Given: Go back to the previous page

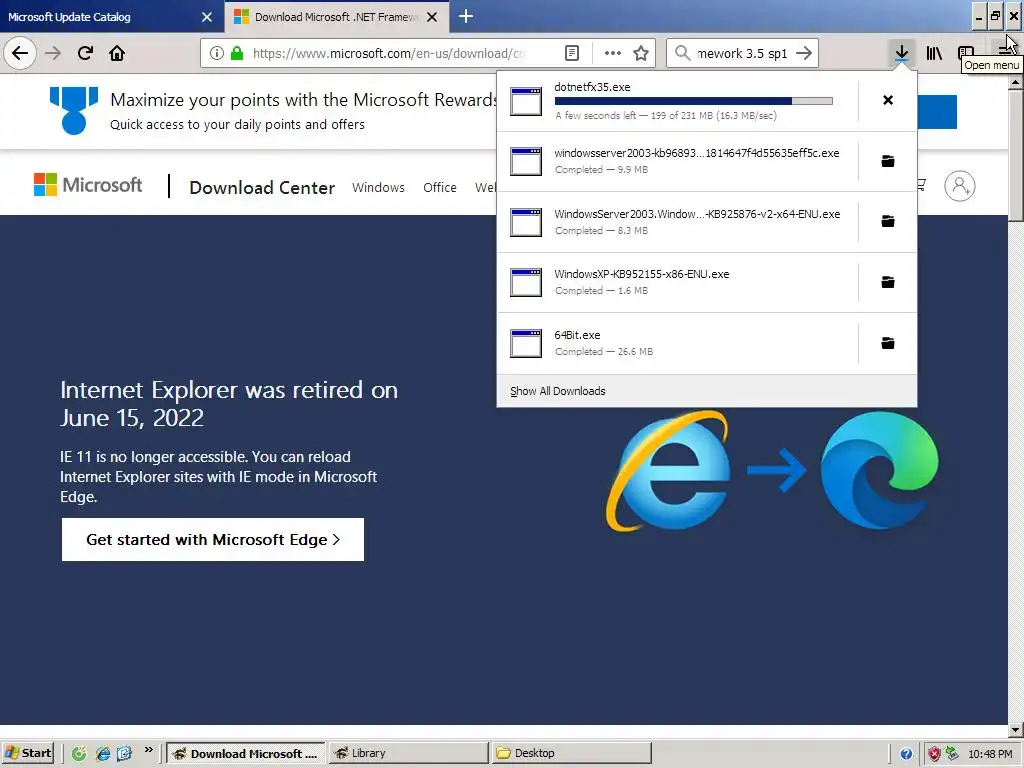Looking at the screenshot, I should point(20,53).
